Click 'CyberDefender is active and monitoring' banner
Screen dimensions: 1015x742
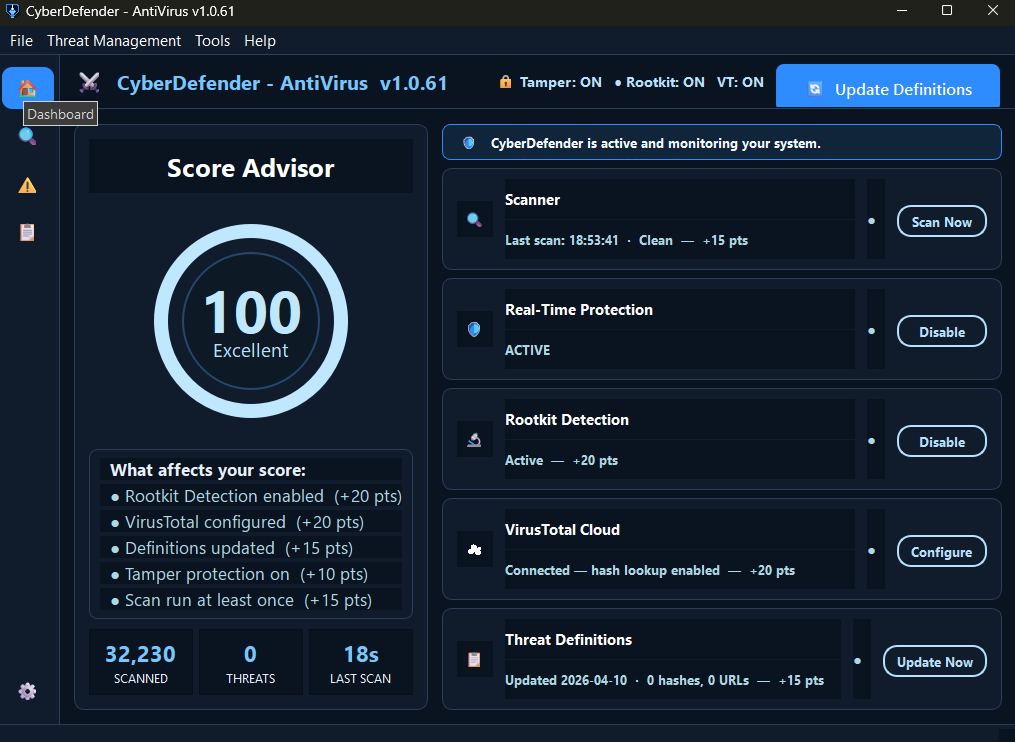(x=722, y=142)
